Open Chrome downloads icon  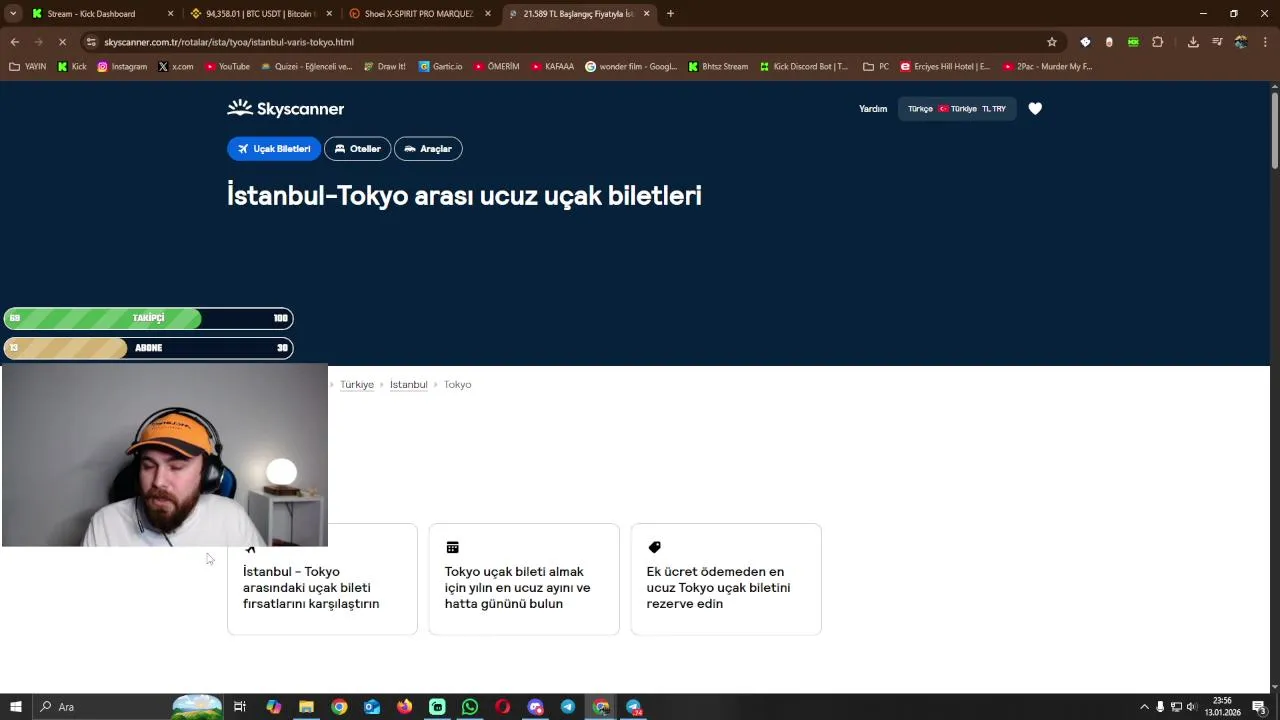click(1193, 42)
